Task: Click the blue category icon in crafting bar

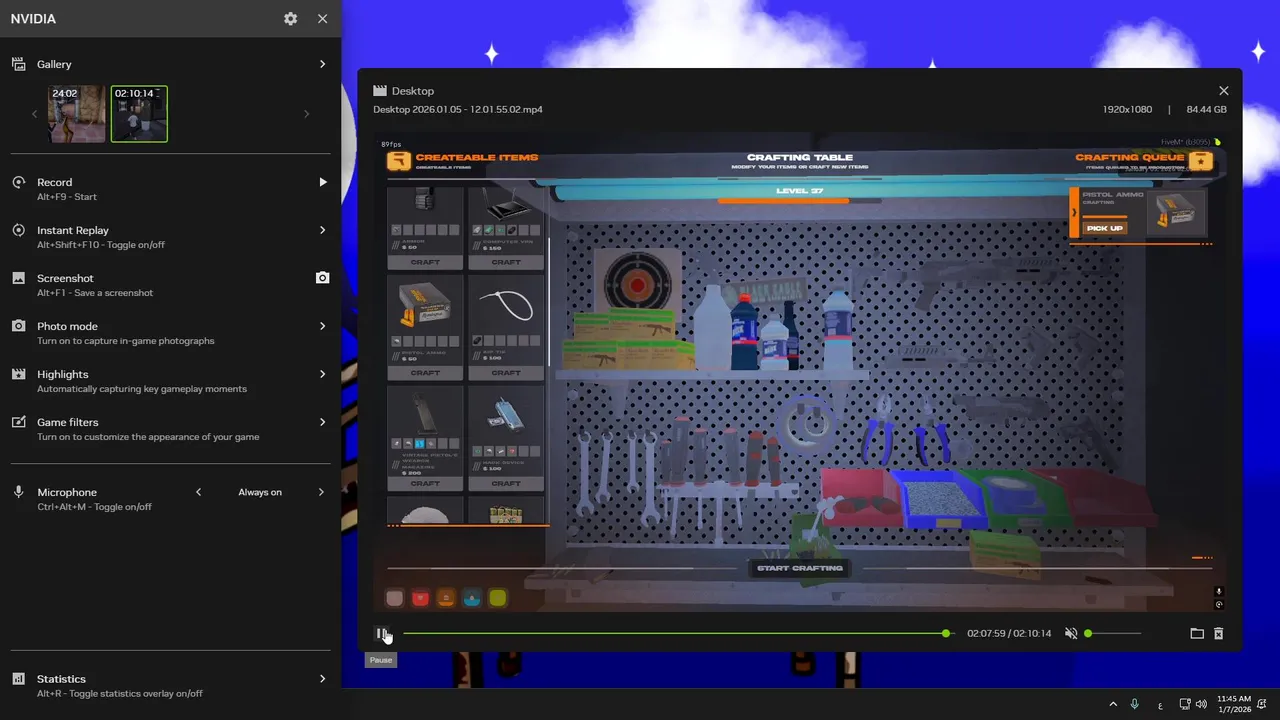Action: tap(472, 598)
